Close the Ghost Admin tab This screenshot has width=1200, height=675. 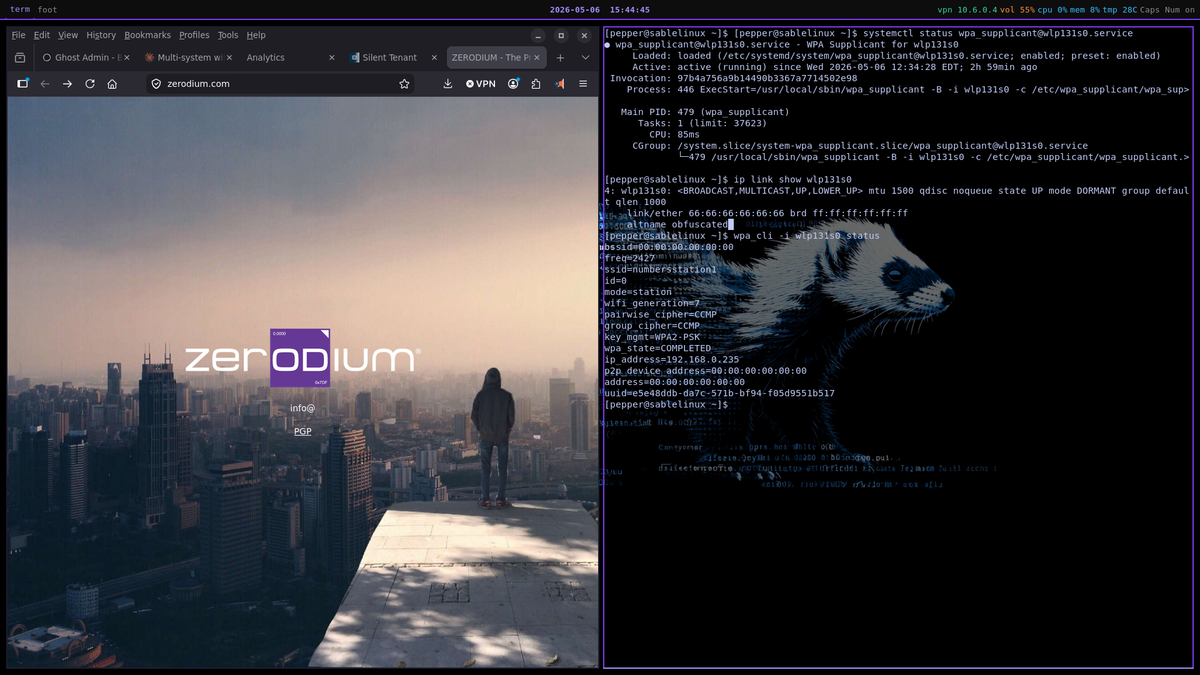click(126, 58)
